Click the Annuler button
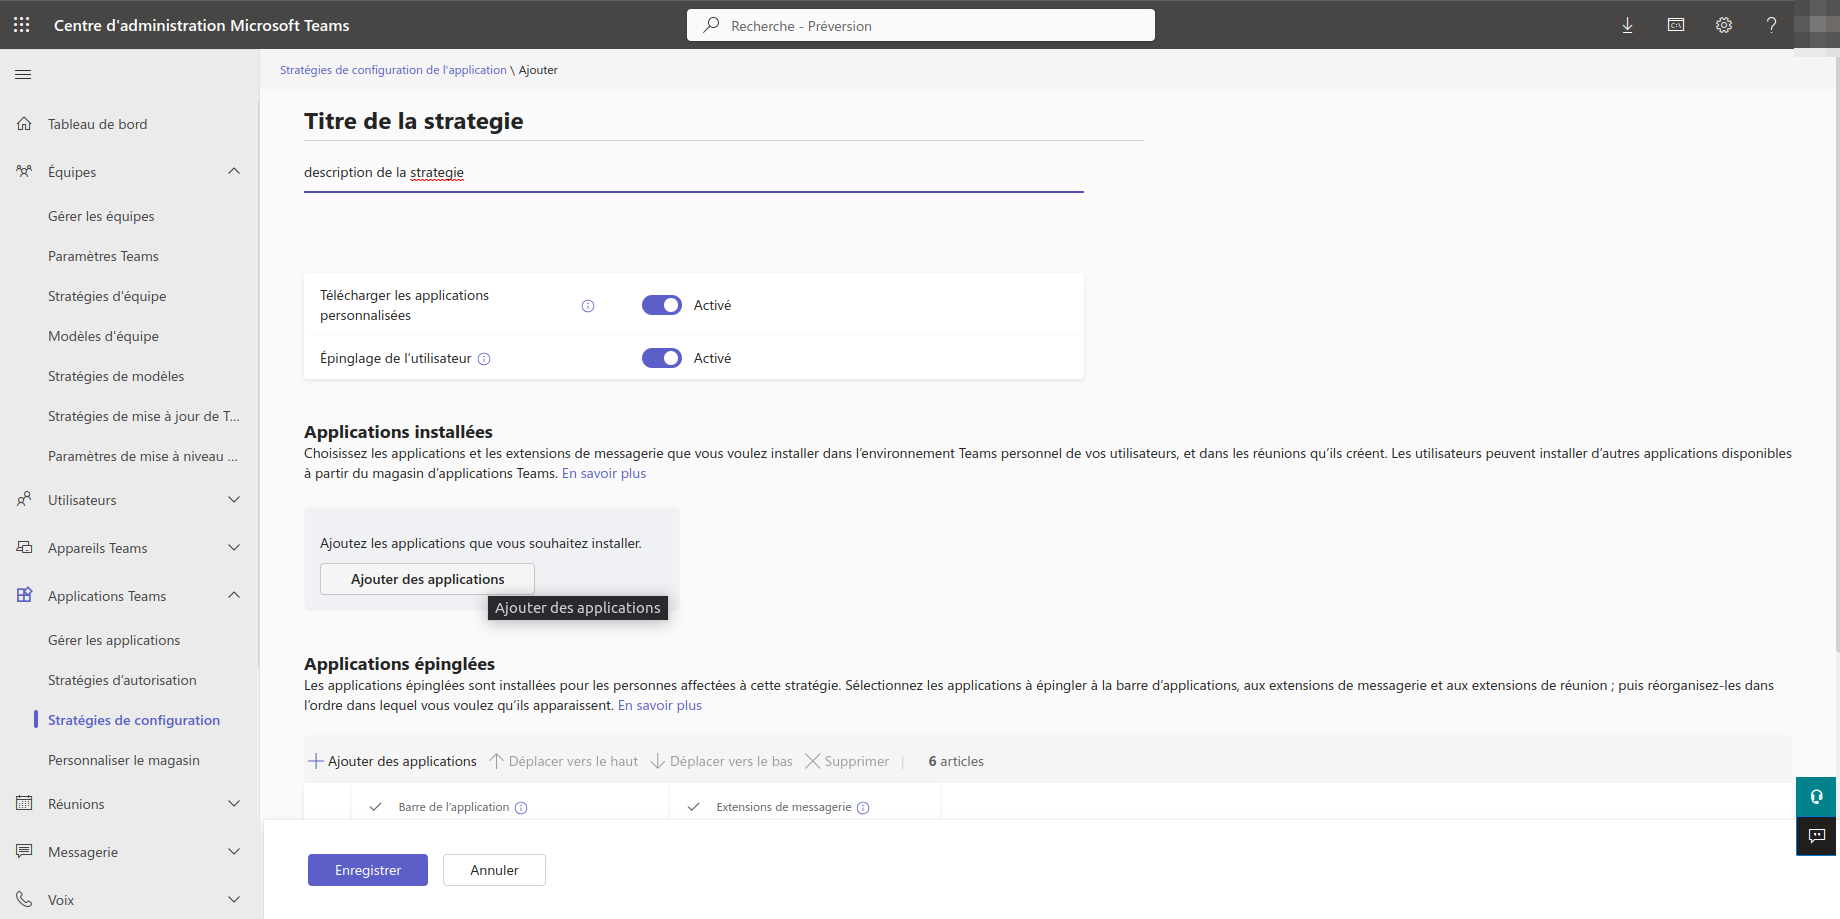The height and width of the screenshot is (919, 1840). point(494,870)
